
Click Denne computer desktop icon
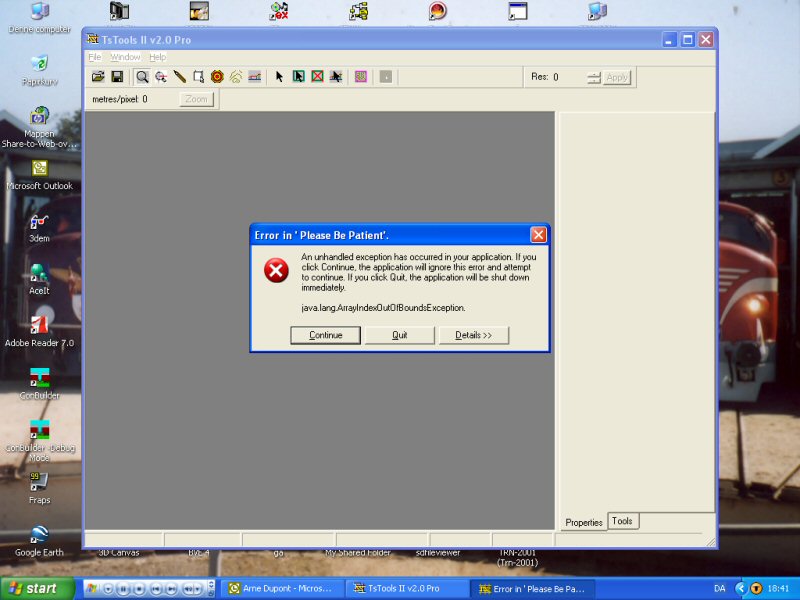point(39,18)
